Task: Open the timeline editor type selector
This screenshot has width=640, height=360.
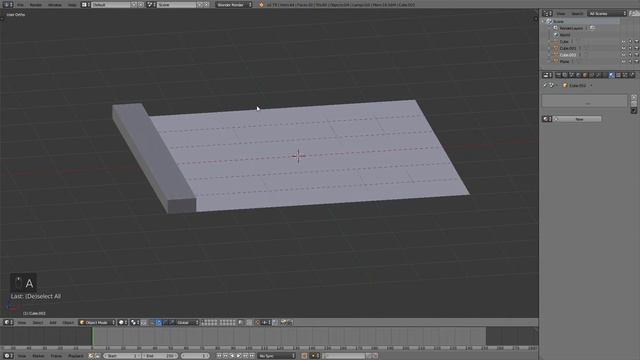Action: [8, 356]
